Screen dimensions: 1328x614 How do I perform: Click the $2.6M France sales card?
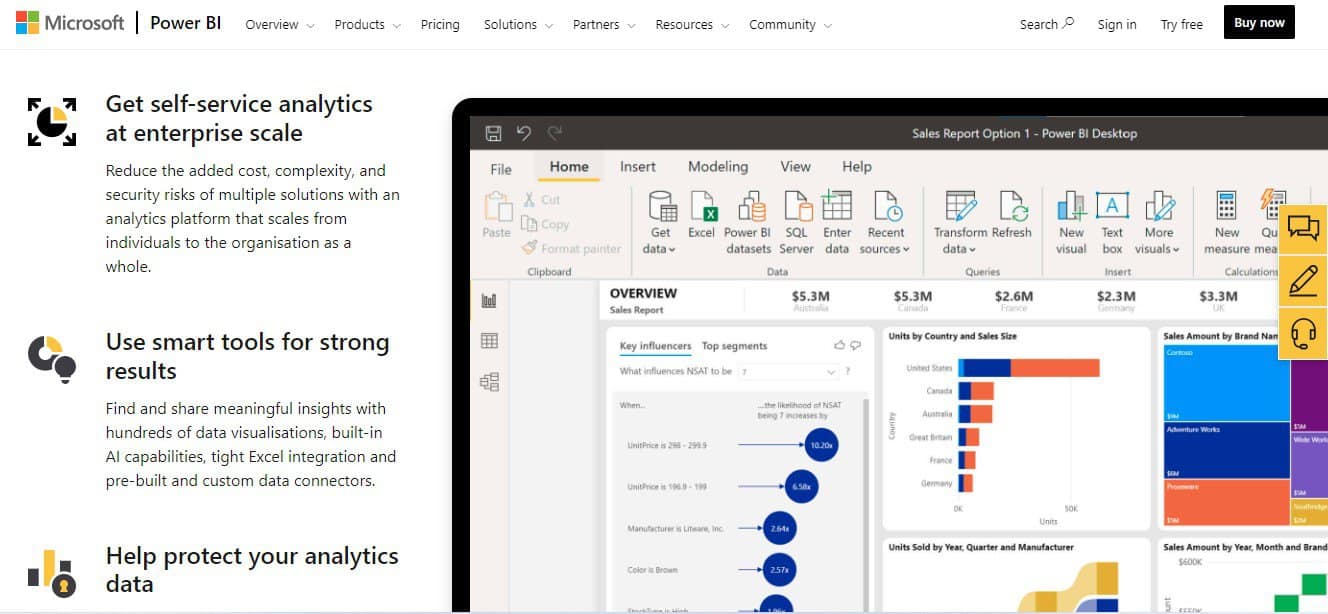click(1014, 300)
